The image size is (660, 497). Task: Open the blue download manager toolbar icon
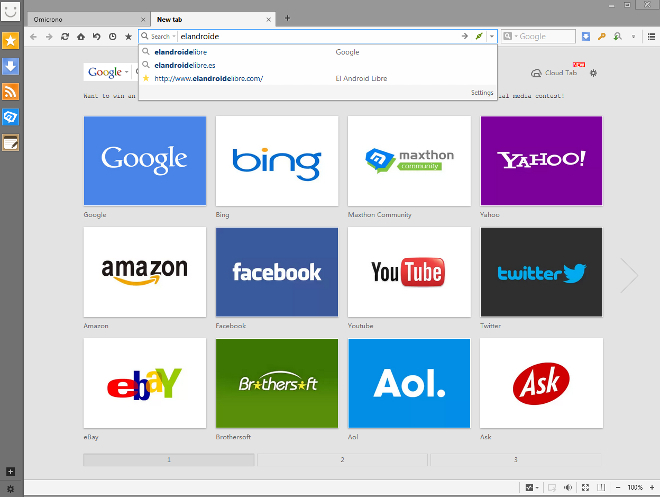585,37
